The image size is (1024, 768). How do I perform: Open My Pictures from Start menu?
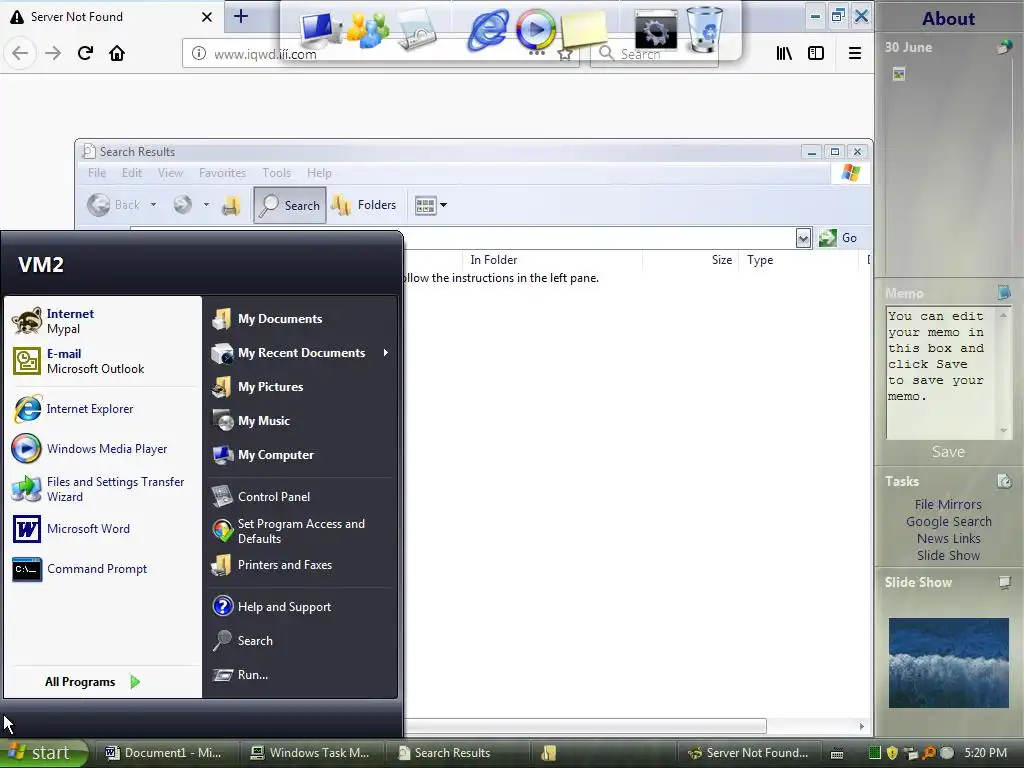pos(300,387)
